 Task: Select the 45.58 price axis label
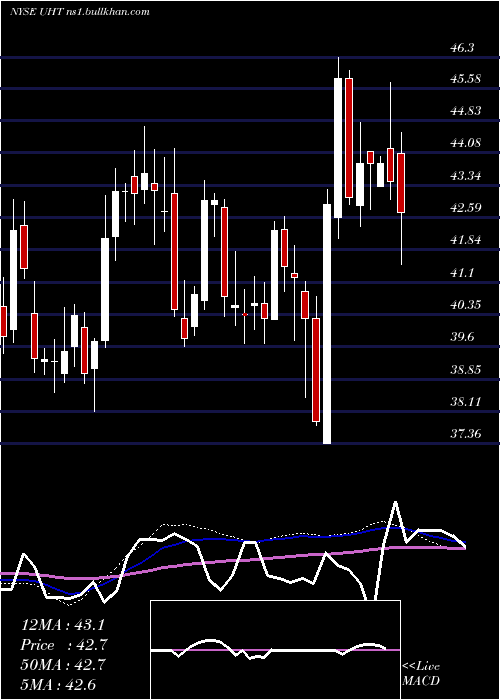tap(466, 79)
